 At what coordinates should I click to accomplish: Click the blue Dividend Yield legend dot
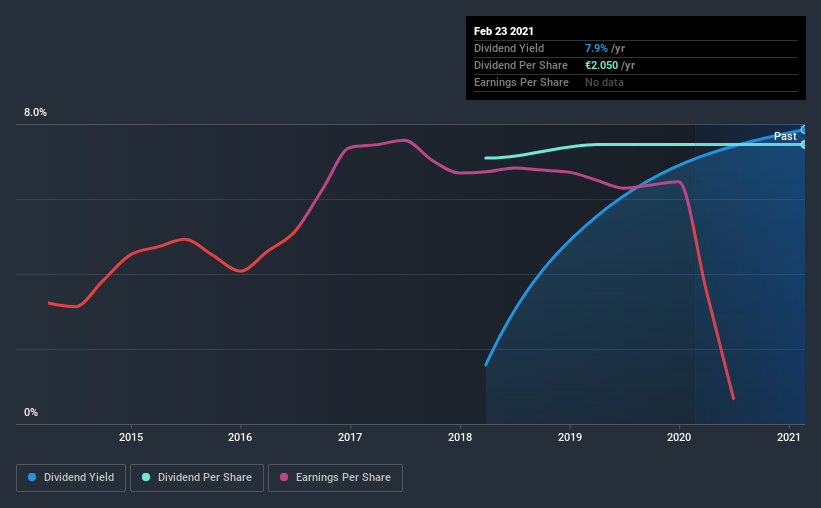(32, 477)
